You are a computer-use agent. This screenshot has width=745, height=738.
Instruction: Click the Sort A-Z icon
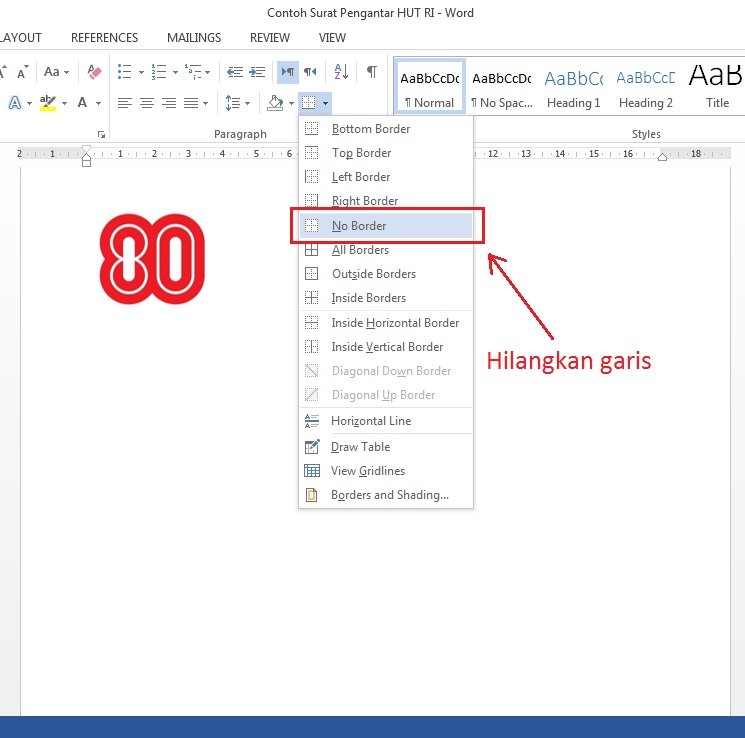(x=341, y=72)
